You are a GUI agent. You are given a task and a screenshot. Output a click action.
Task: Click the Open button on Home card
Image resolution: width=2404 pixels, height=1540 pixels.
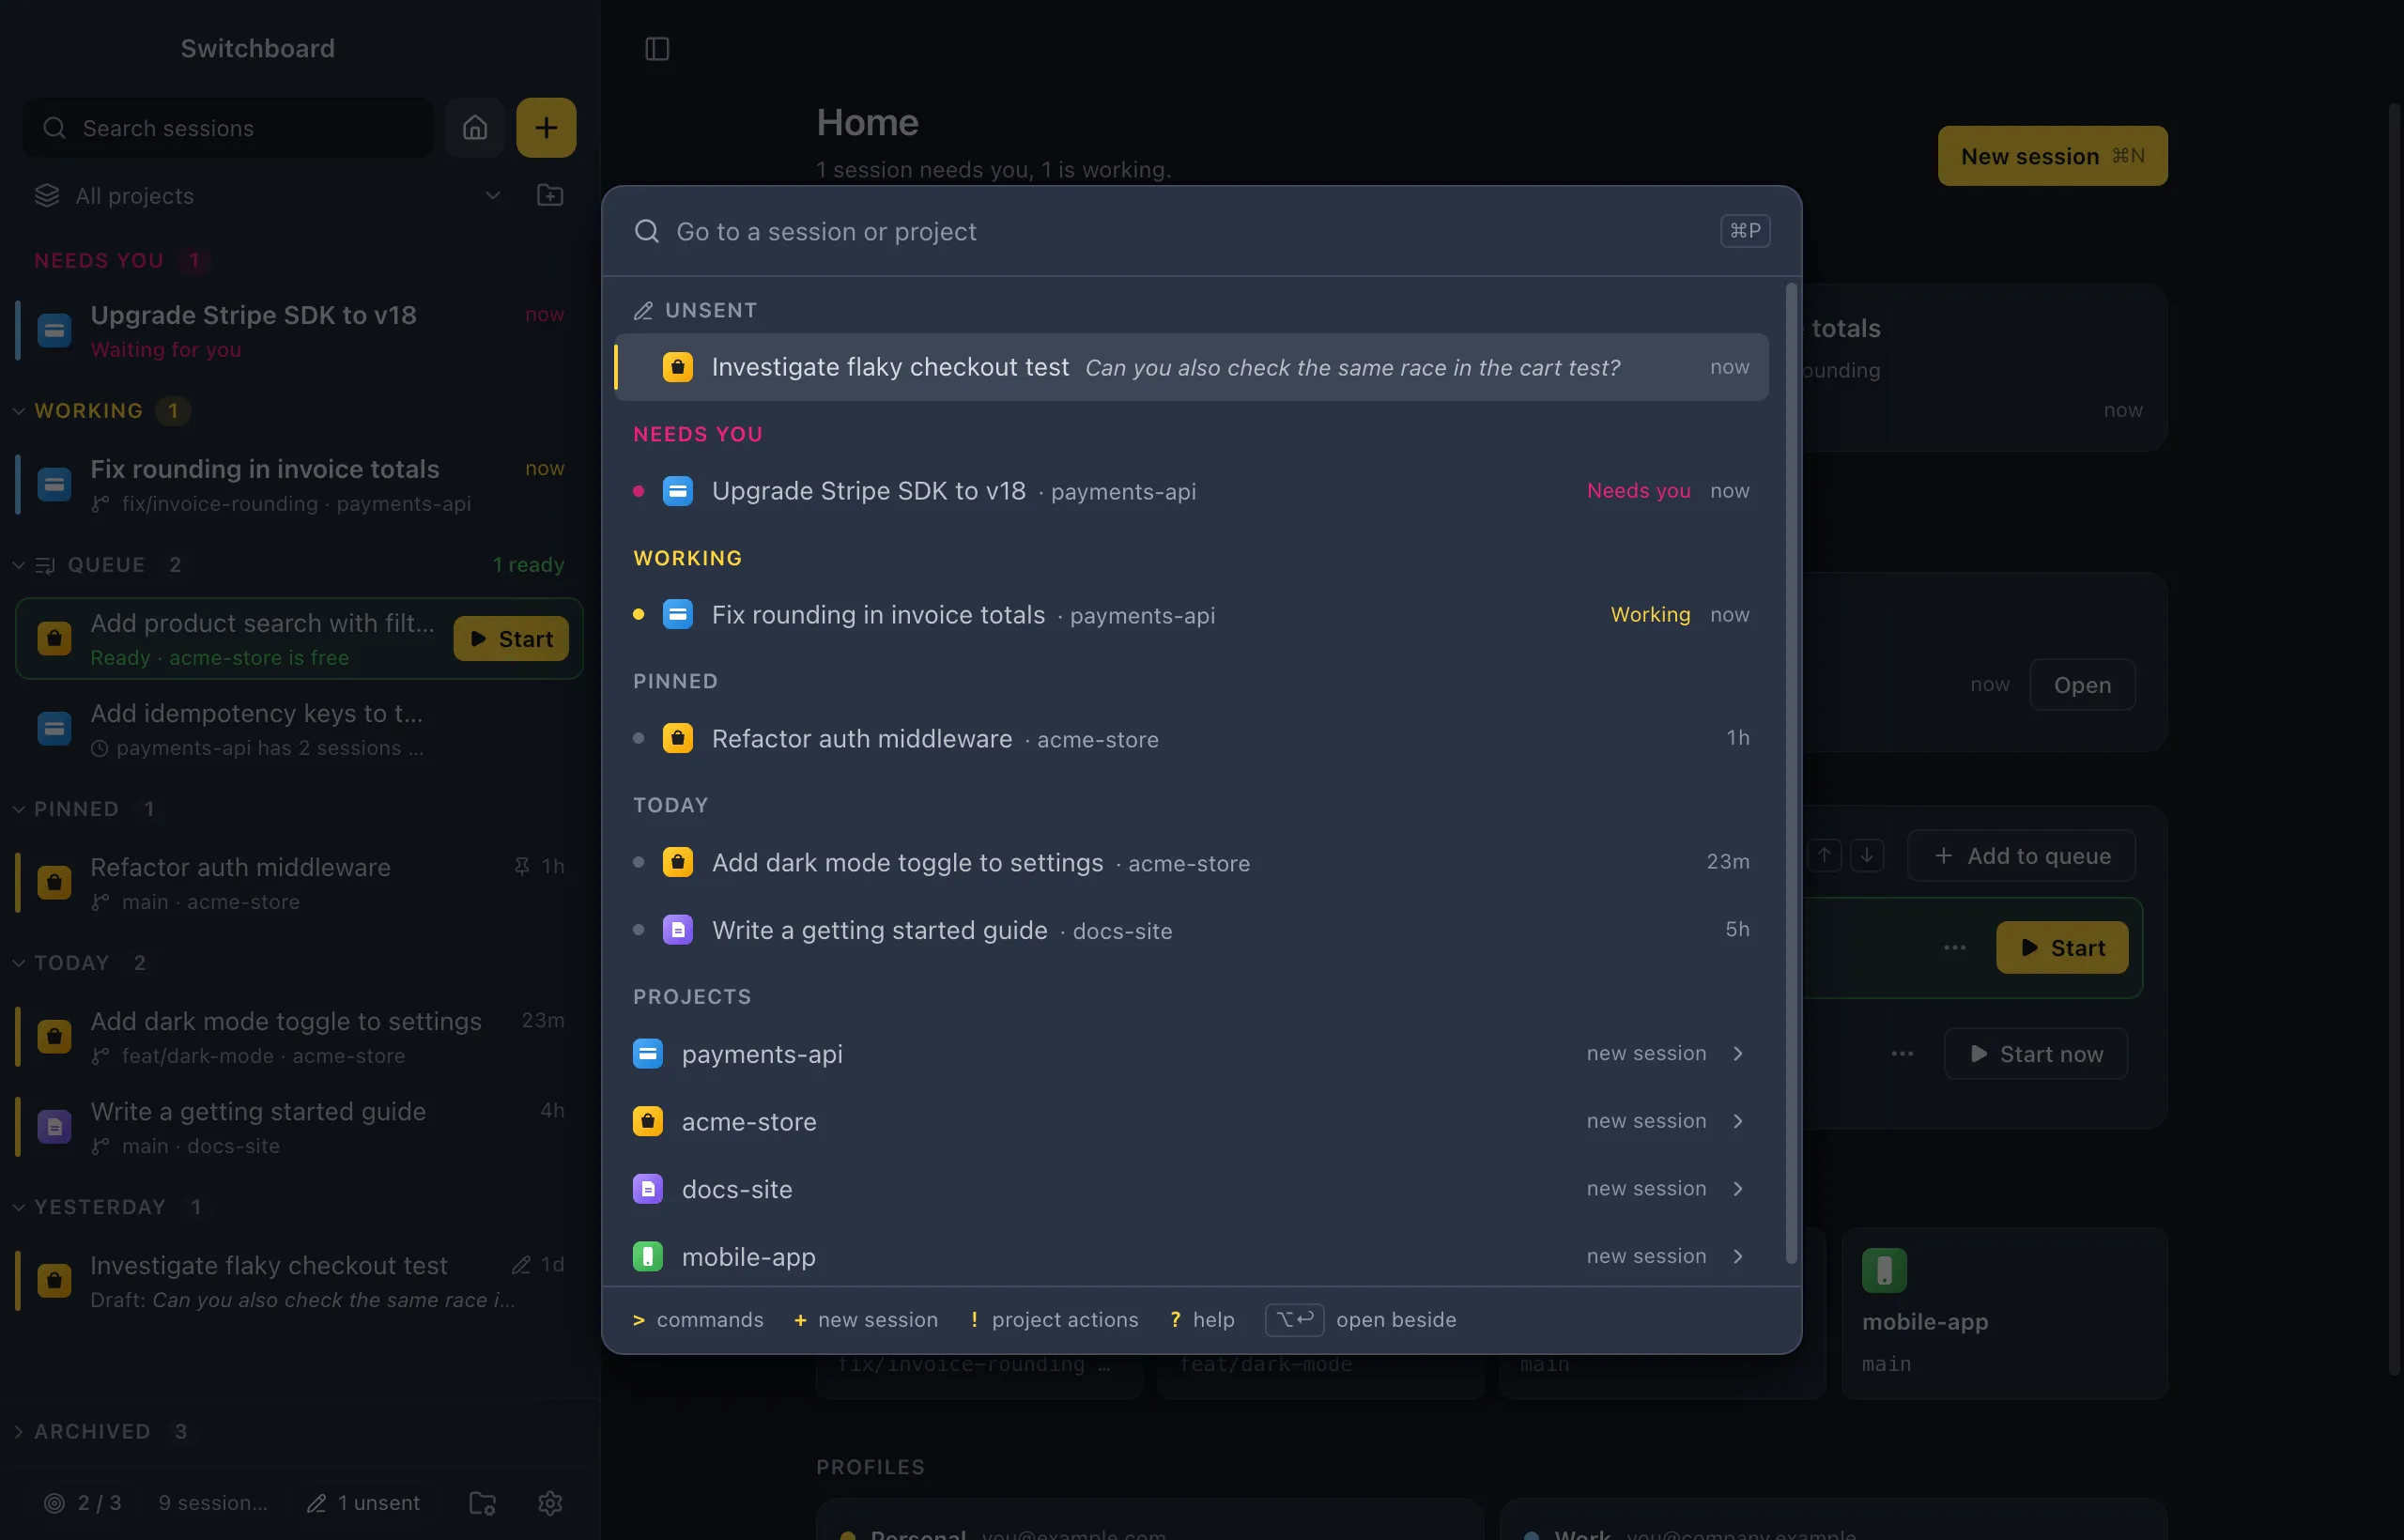[x=2082, y=685]
